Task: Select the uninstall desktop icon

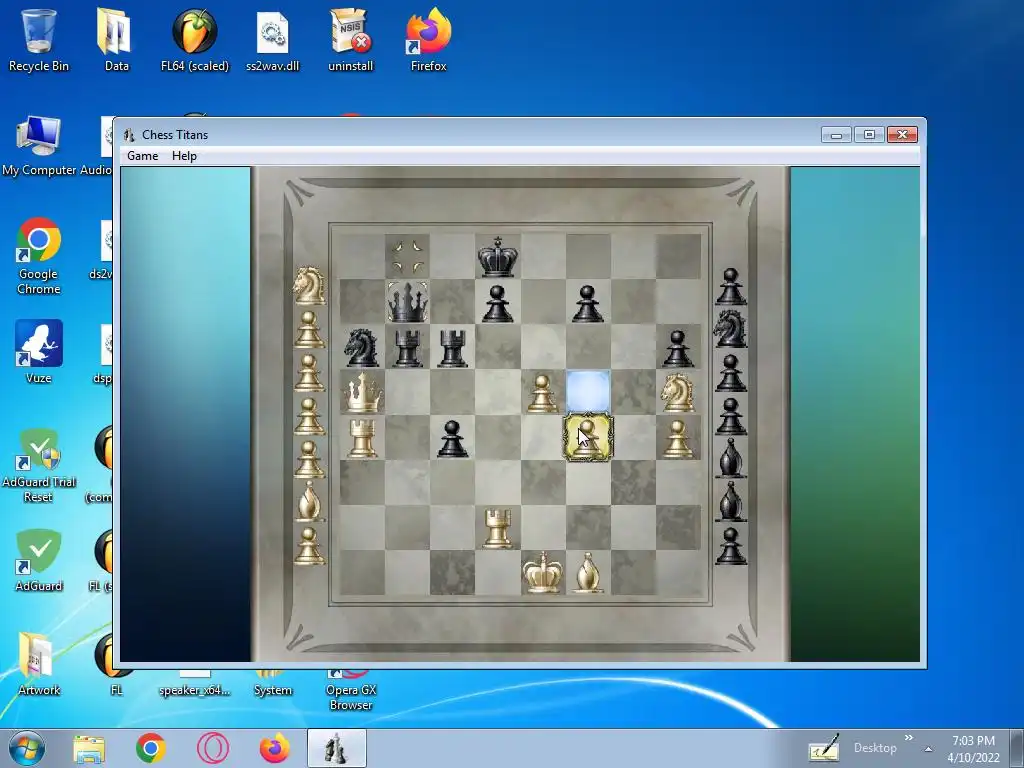Action: (x=351, y=39)
